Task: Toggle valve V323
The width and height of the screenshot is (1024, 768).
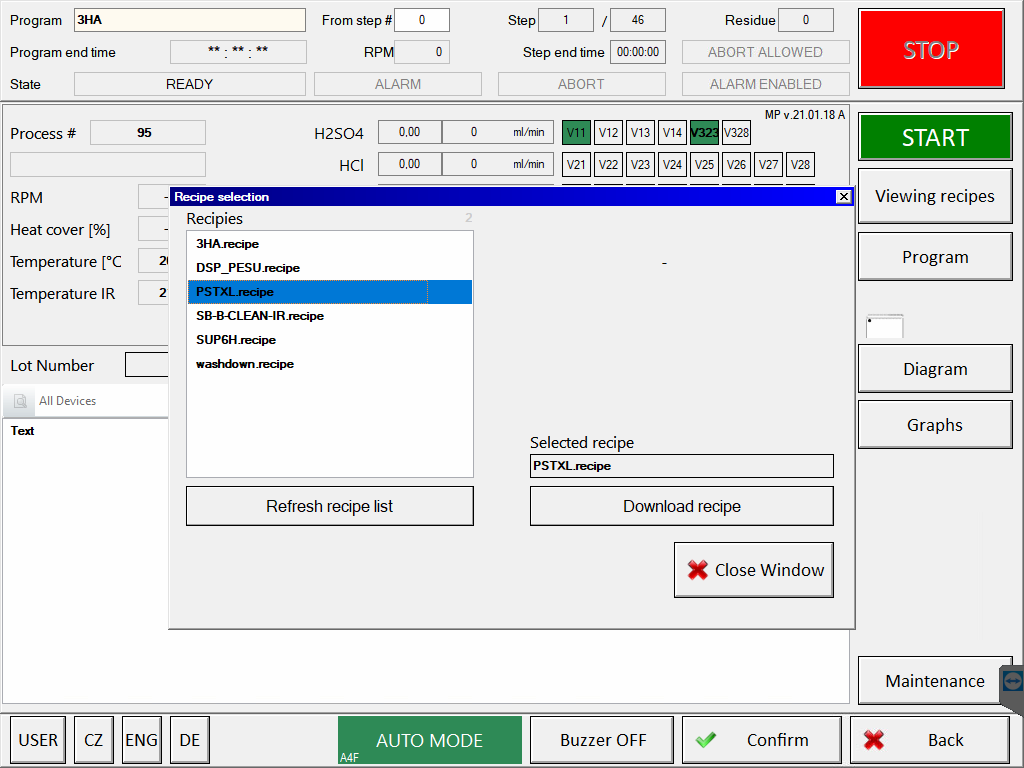Action: click(x=704, y=133)
